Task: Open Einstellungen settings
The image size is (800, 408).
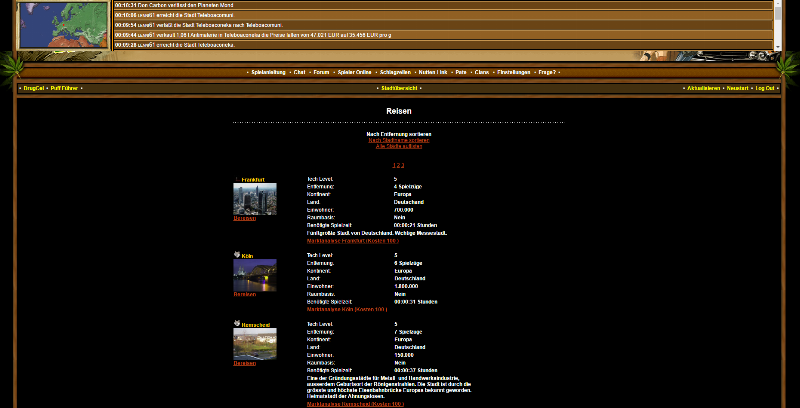Action: tap(514, 72)
